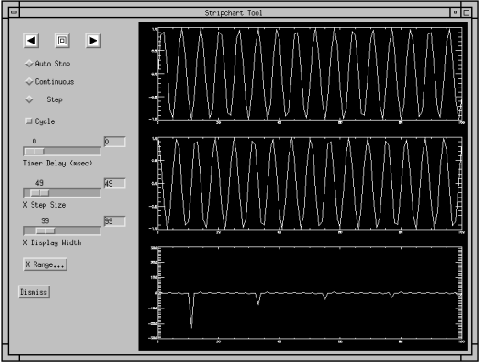This screenshot has height=364, width=480.
Task: Click the X Step Size label
Action: (x=44, y=205)
